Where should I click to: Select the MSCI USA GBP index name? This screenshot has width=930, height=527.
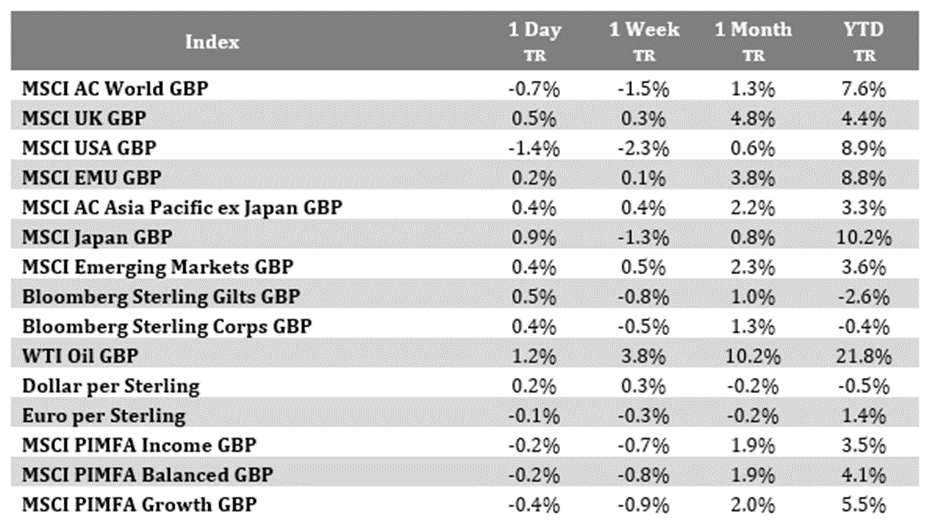[89, 148]
